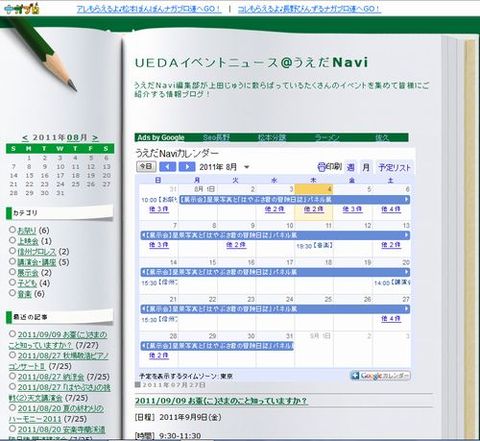
Task: Open the 19:30 音楽 event on August 11
Action: coord(314,246)
